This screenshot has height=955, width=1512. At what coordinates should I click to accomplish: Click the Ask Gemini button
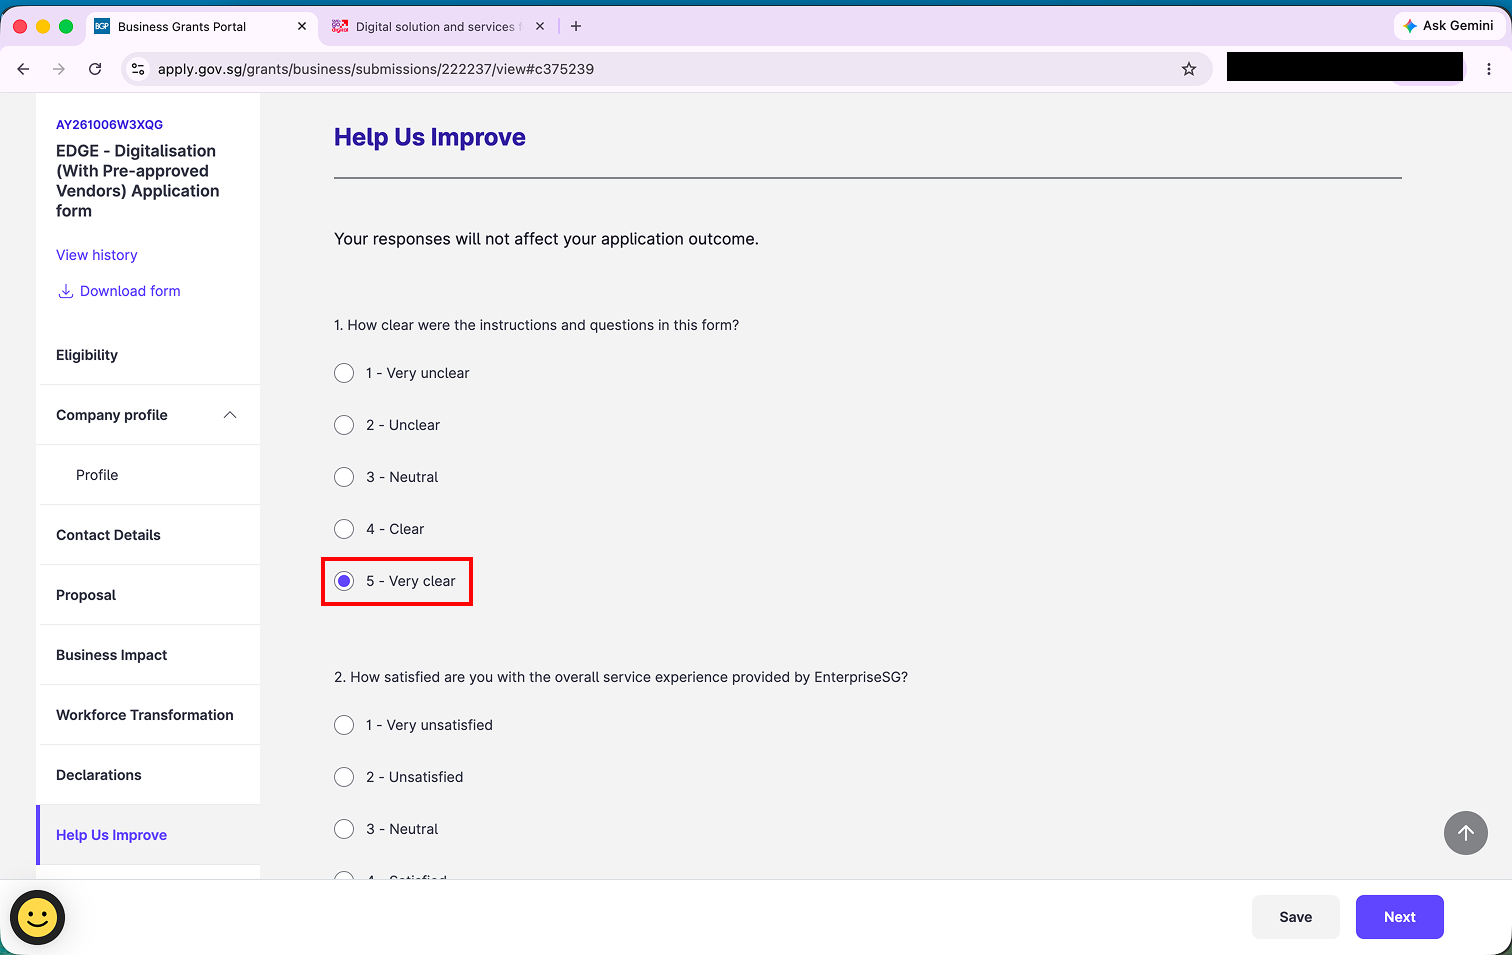[1448, 26]
